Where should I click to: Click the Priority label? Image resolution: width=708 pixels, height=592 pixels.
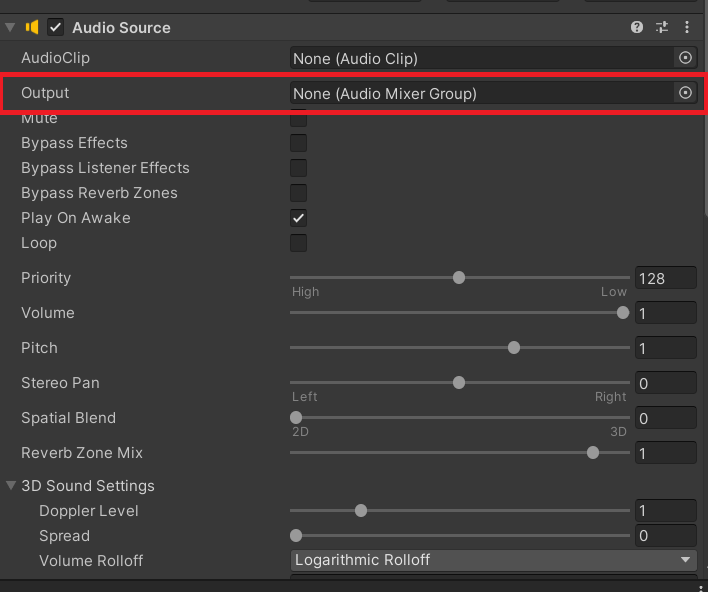coord(46,278)
